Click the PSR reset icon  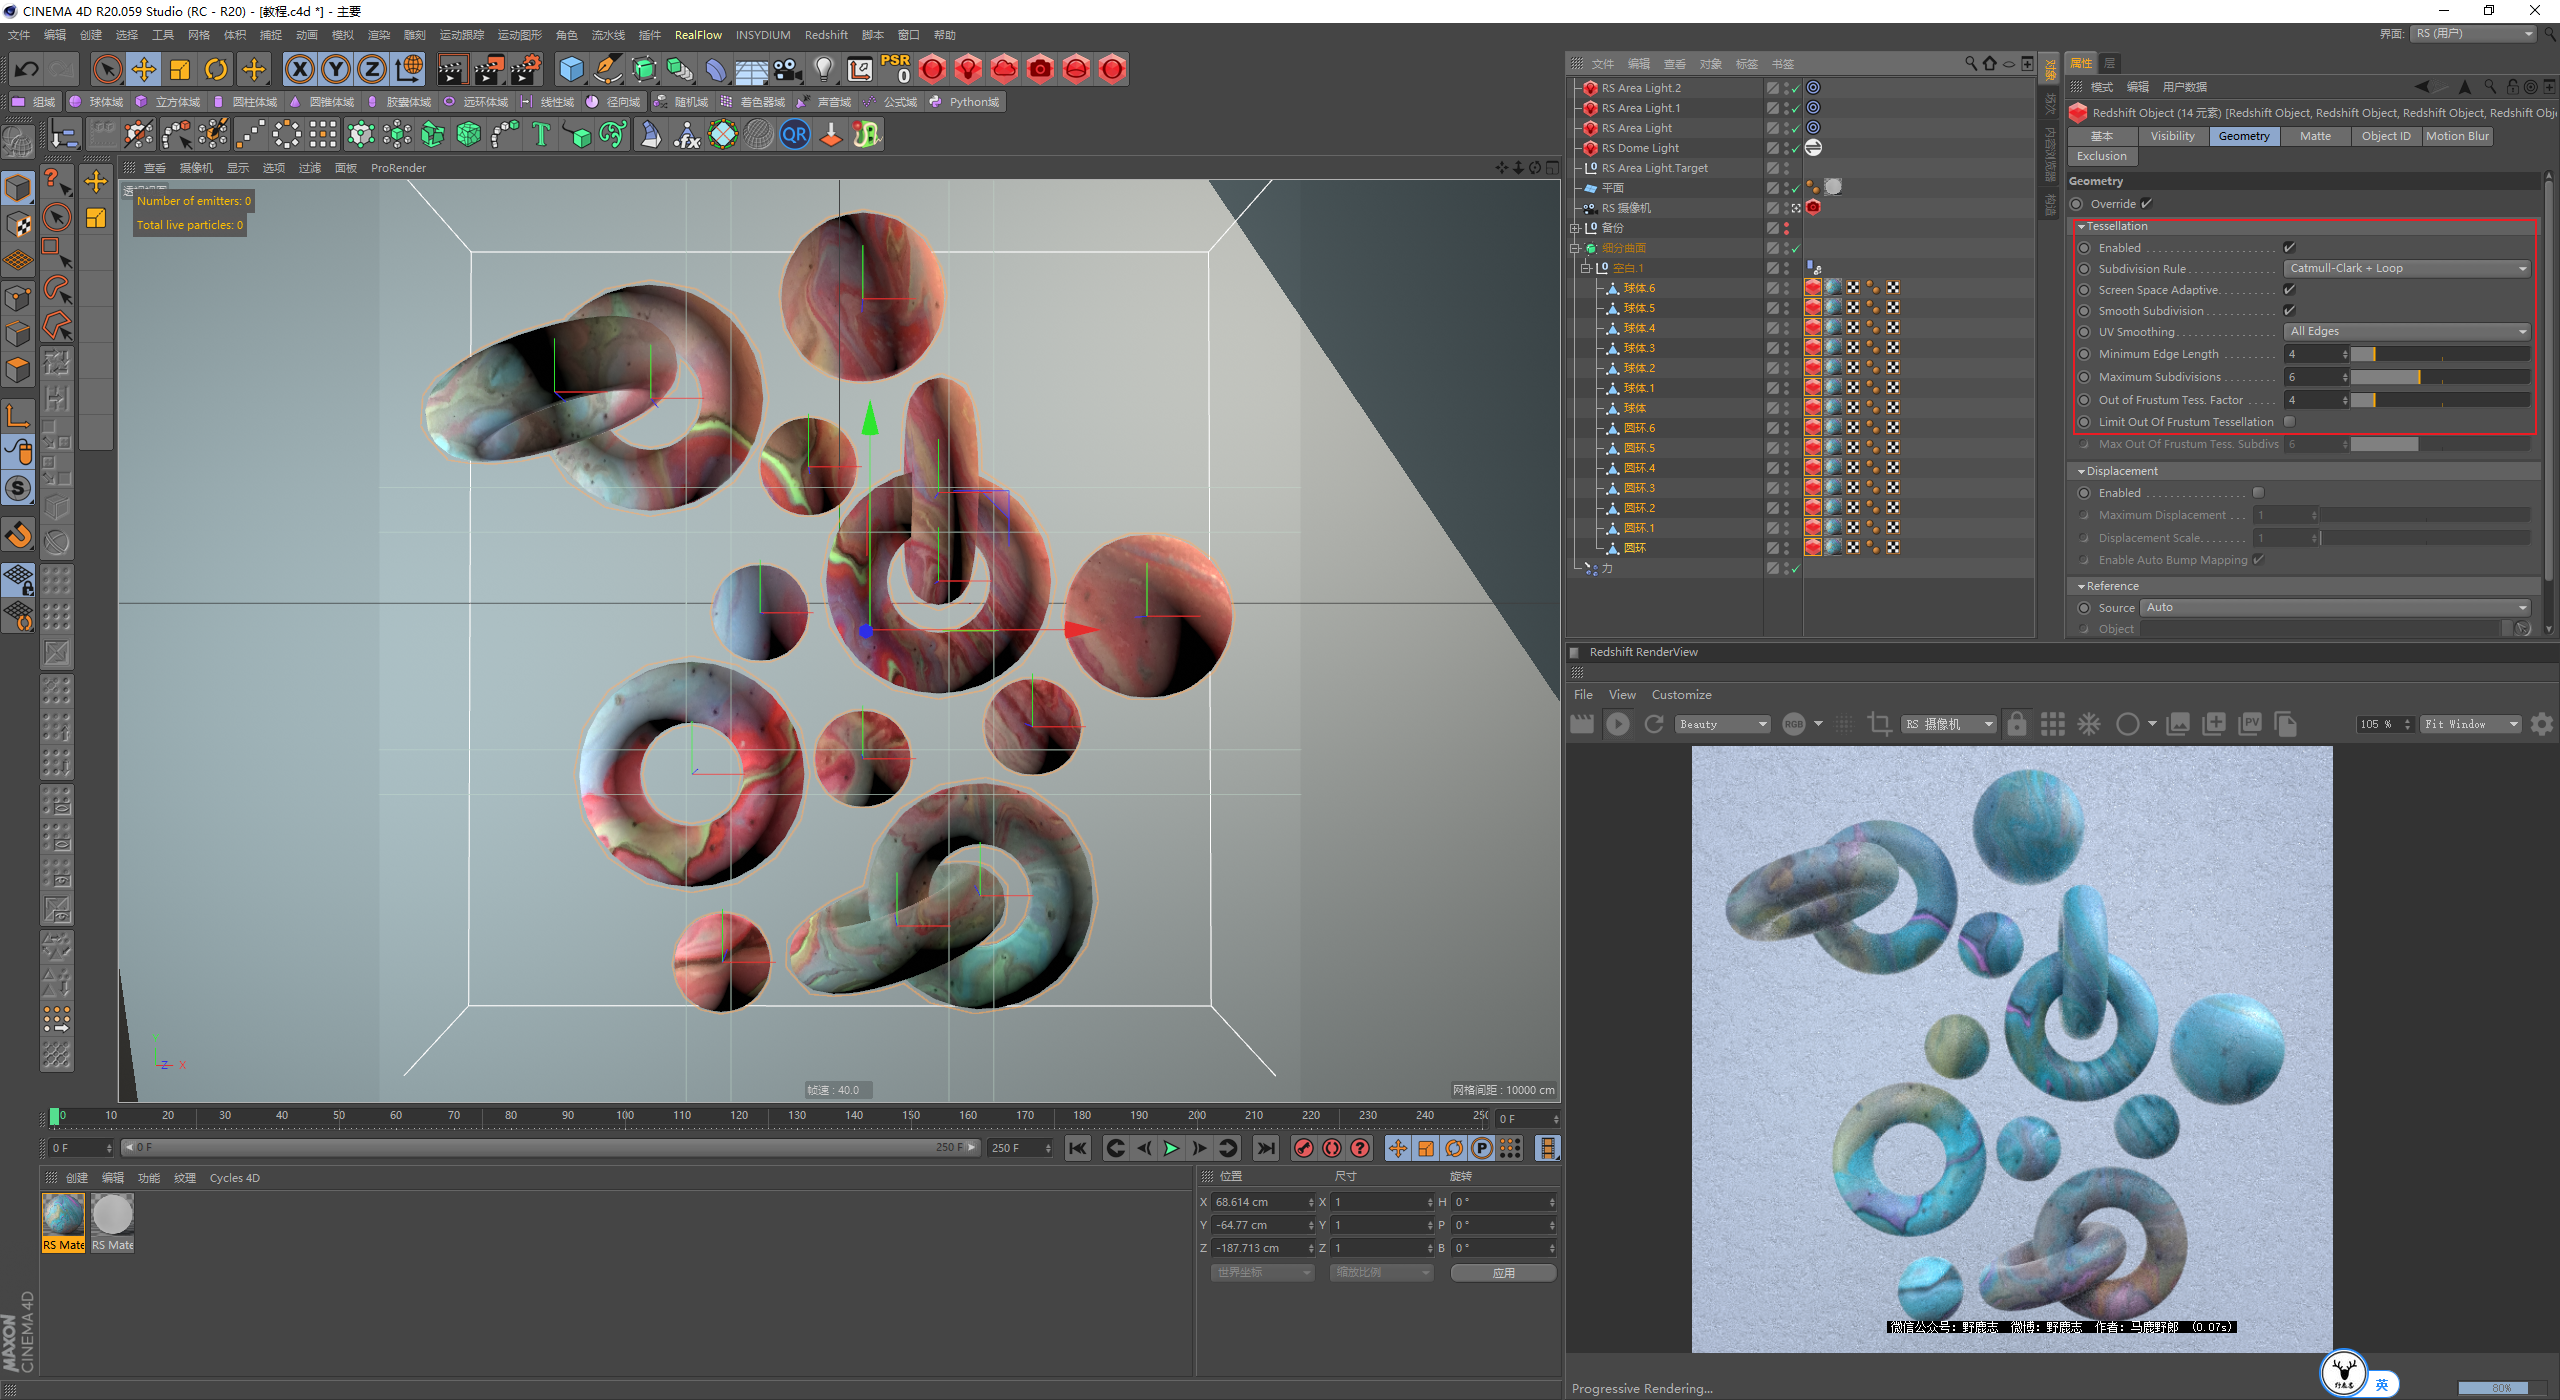pyautogui.click(x=895, y=69)
